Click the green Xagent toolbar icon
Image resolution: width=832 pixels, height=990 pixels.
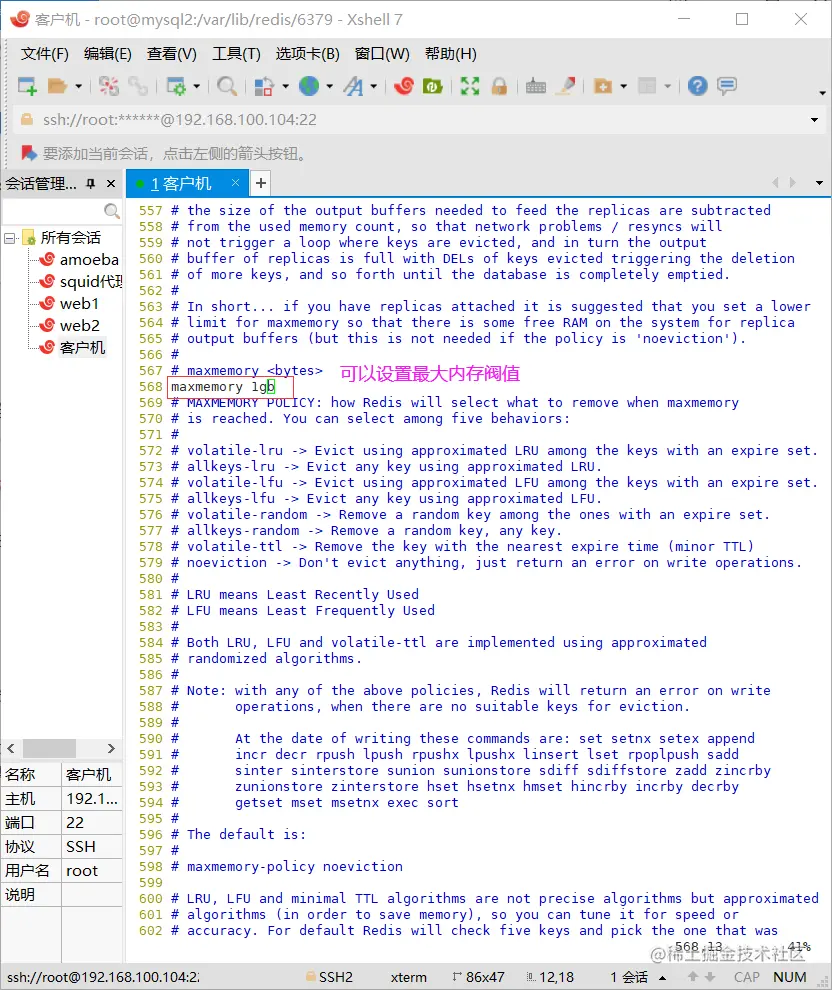(x=432, y=86)
